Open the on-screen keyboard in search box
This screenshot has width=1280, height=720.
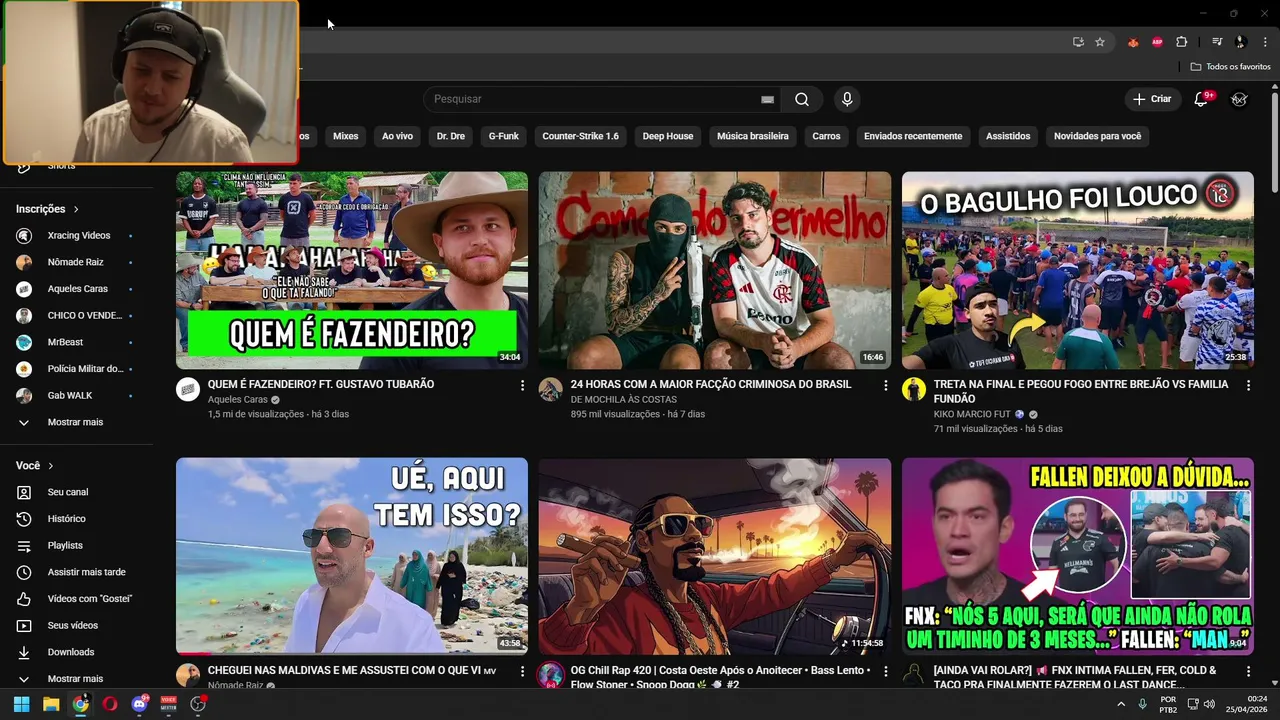[x=767, y=99]
